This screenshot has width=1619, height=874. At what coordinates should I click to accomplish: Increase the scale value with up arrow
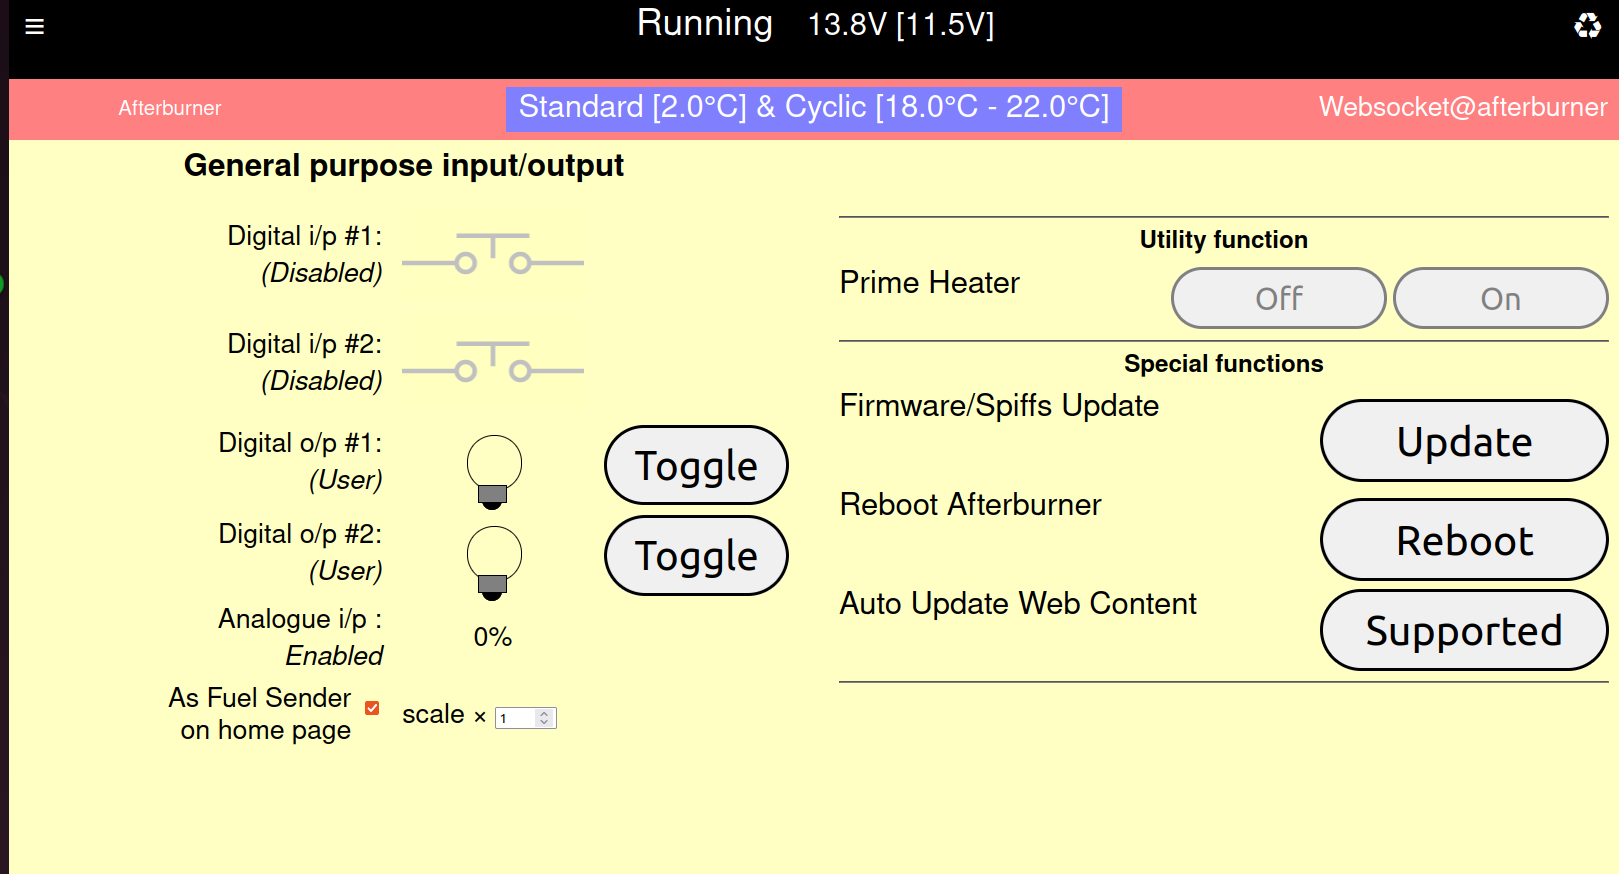pyautogui.click(x=544, y=713)
